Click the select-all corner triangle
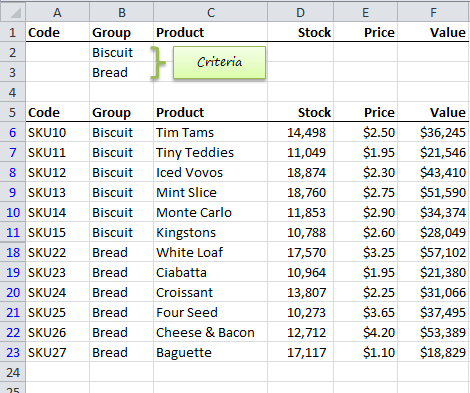470x393 pixels. 13,12
